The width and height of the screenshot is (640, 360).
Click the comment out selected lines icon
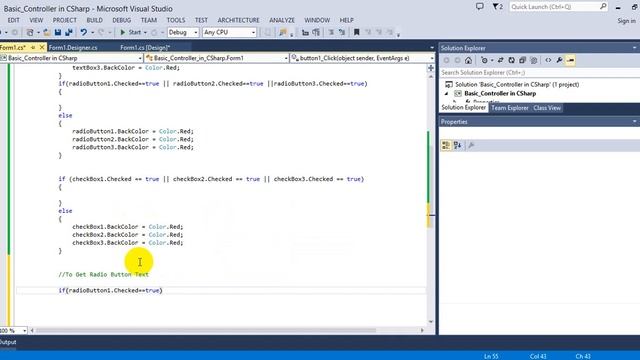coord(331,32)
